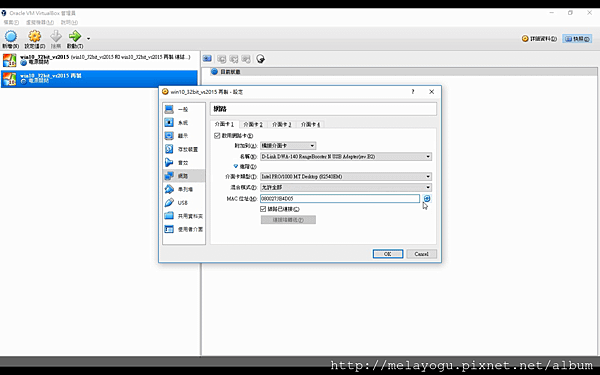Click the Snapshots (快照) button at top right
This screenshot has width=600, height=375.
(x=577, y=39)
